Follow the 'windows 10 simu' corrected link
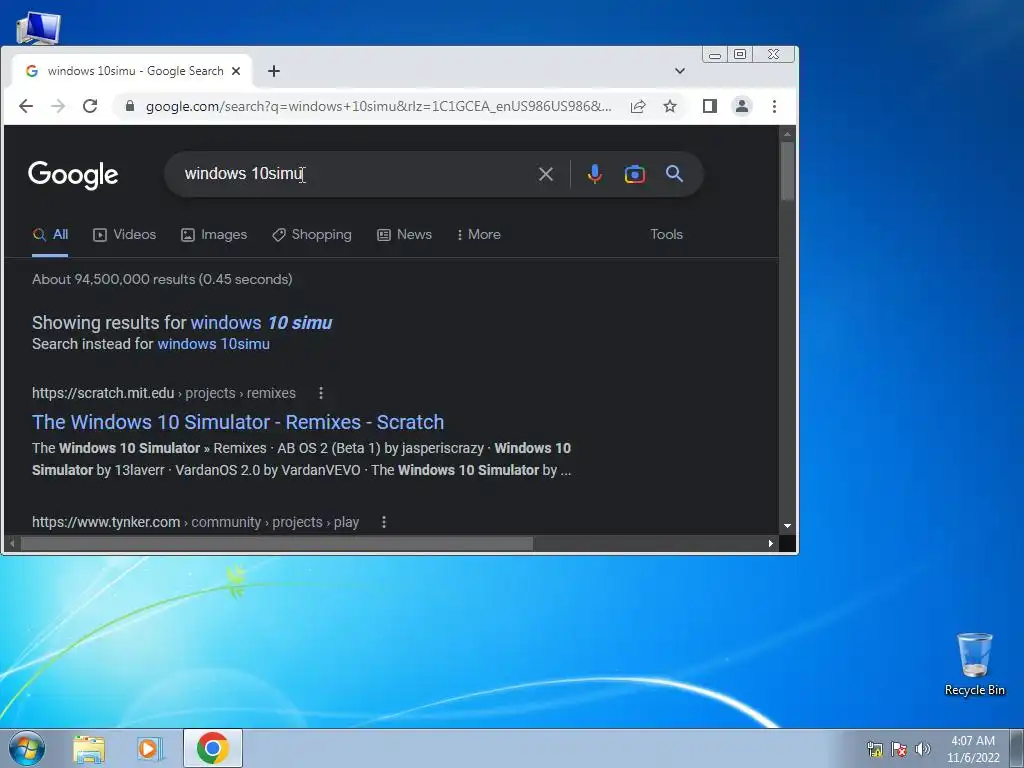 click(x=261, y=323)
